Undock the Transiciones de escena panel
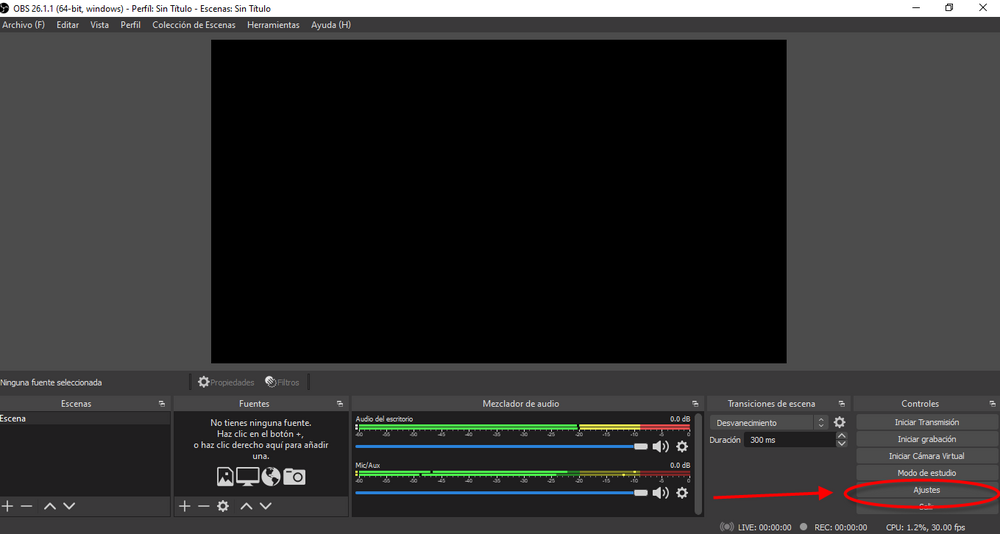The height and width of the screenshot is (534, 1000). tap(842, 404)
